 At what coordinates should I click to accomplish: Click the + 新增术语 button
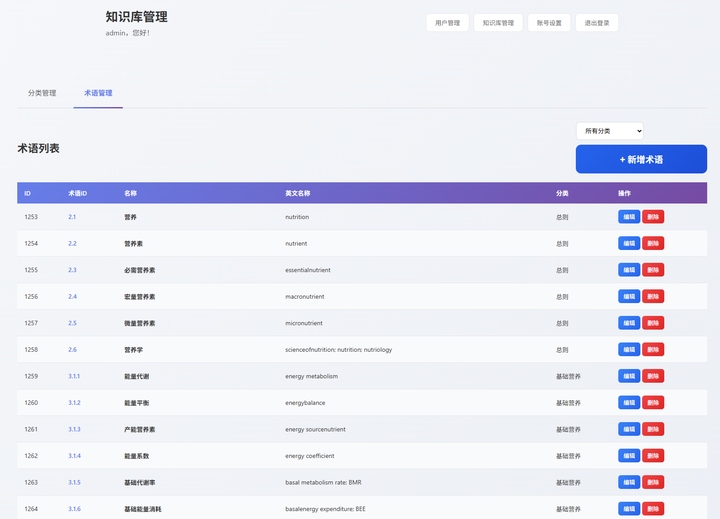641,159
